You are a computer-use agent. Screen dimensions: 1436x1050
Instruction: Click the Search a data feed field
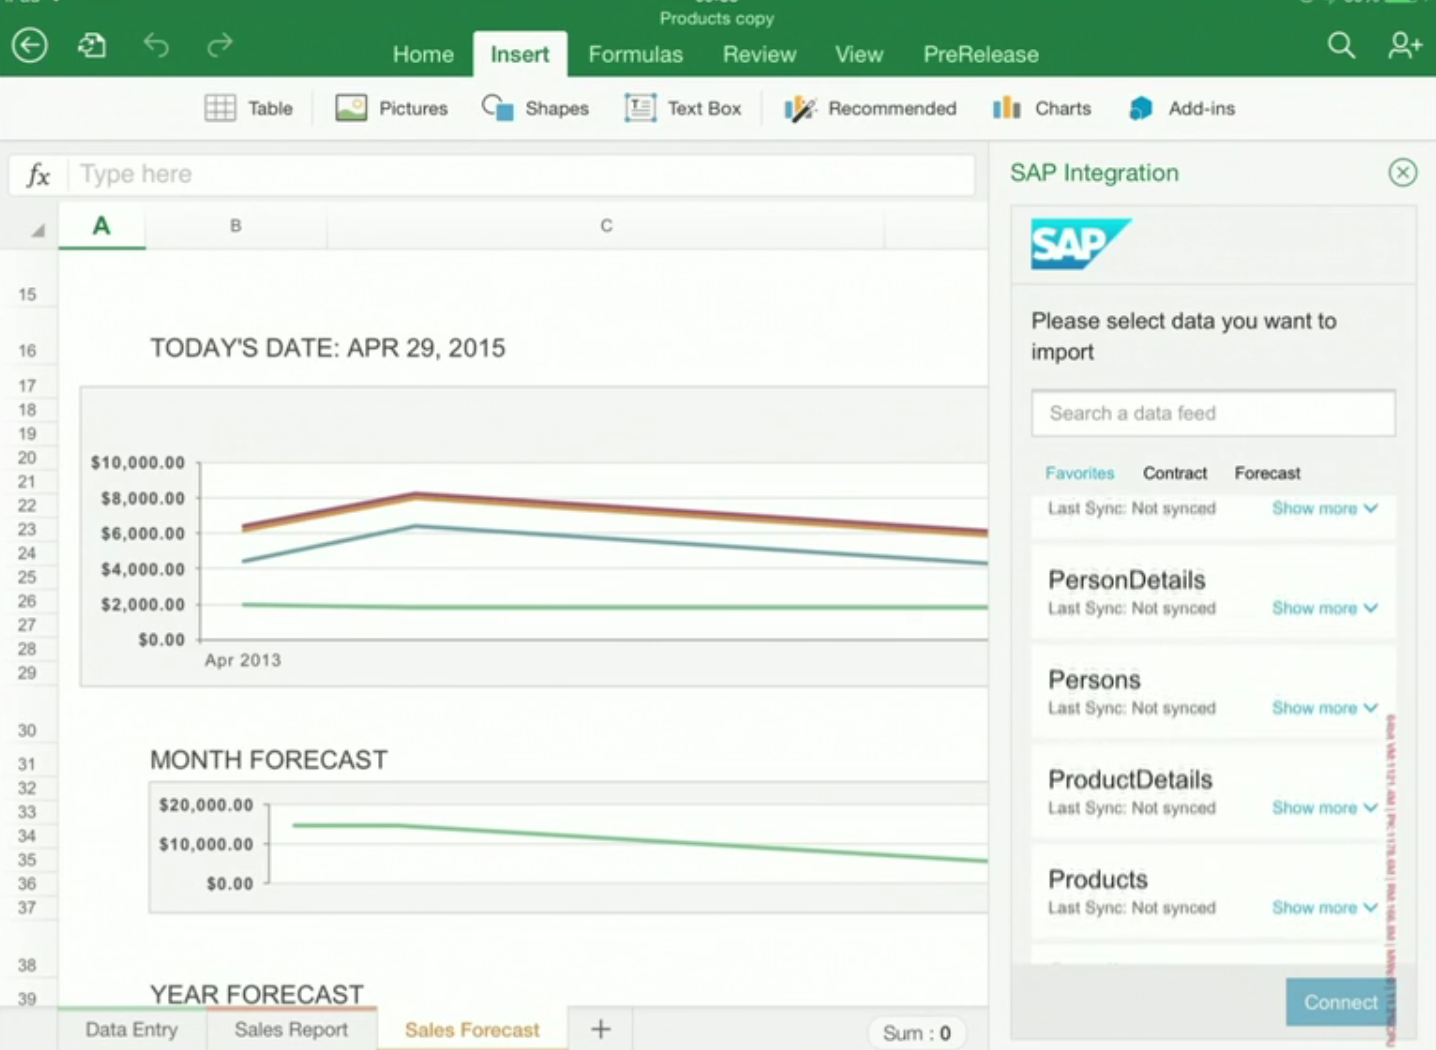click(x=1212, y=413)
